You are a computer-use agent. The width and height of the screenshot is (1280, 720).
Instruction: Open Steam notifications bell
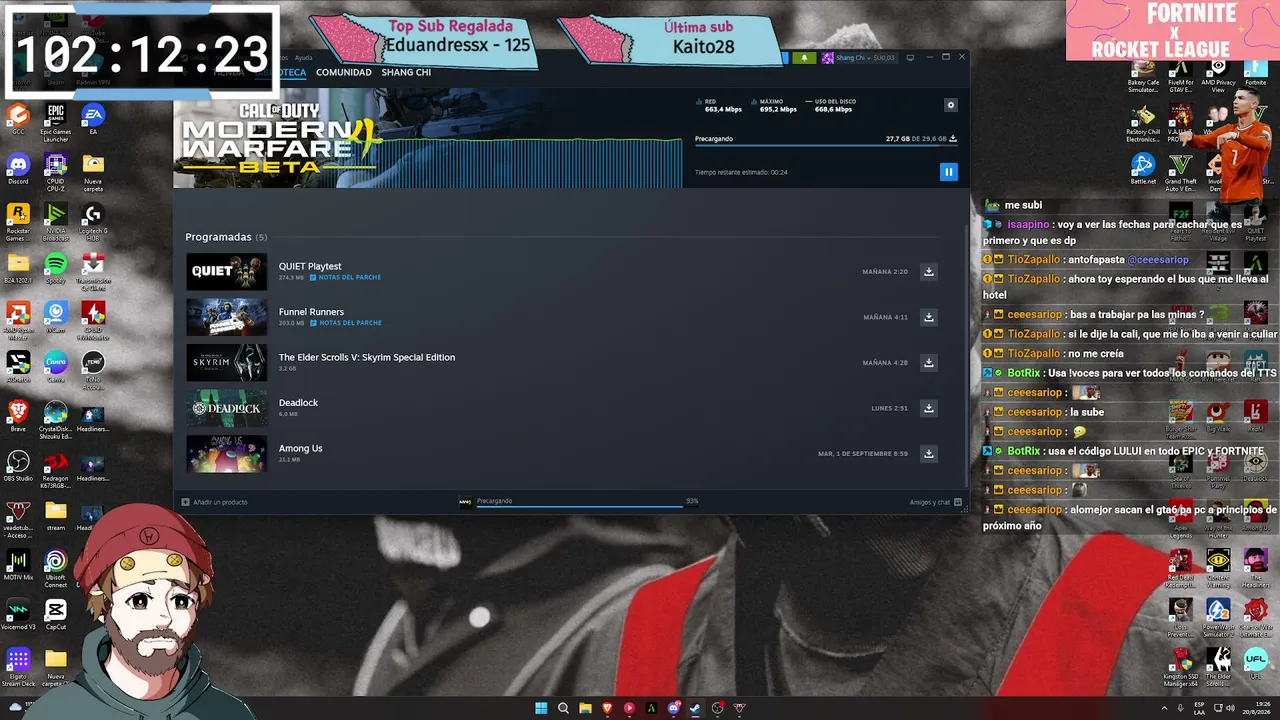click(804, 58)
